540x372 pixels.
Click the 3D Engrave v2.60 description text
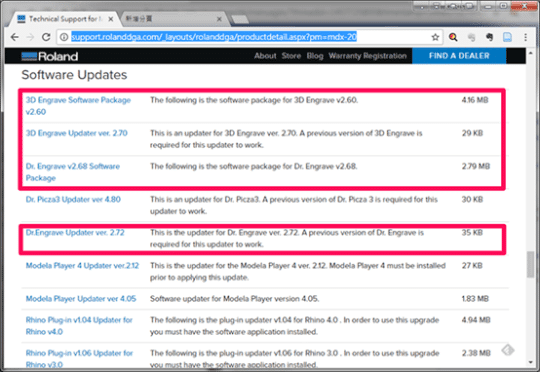pyautogui.click(x=254, y=100)
